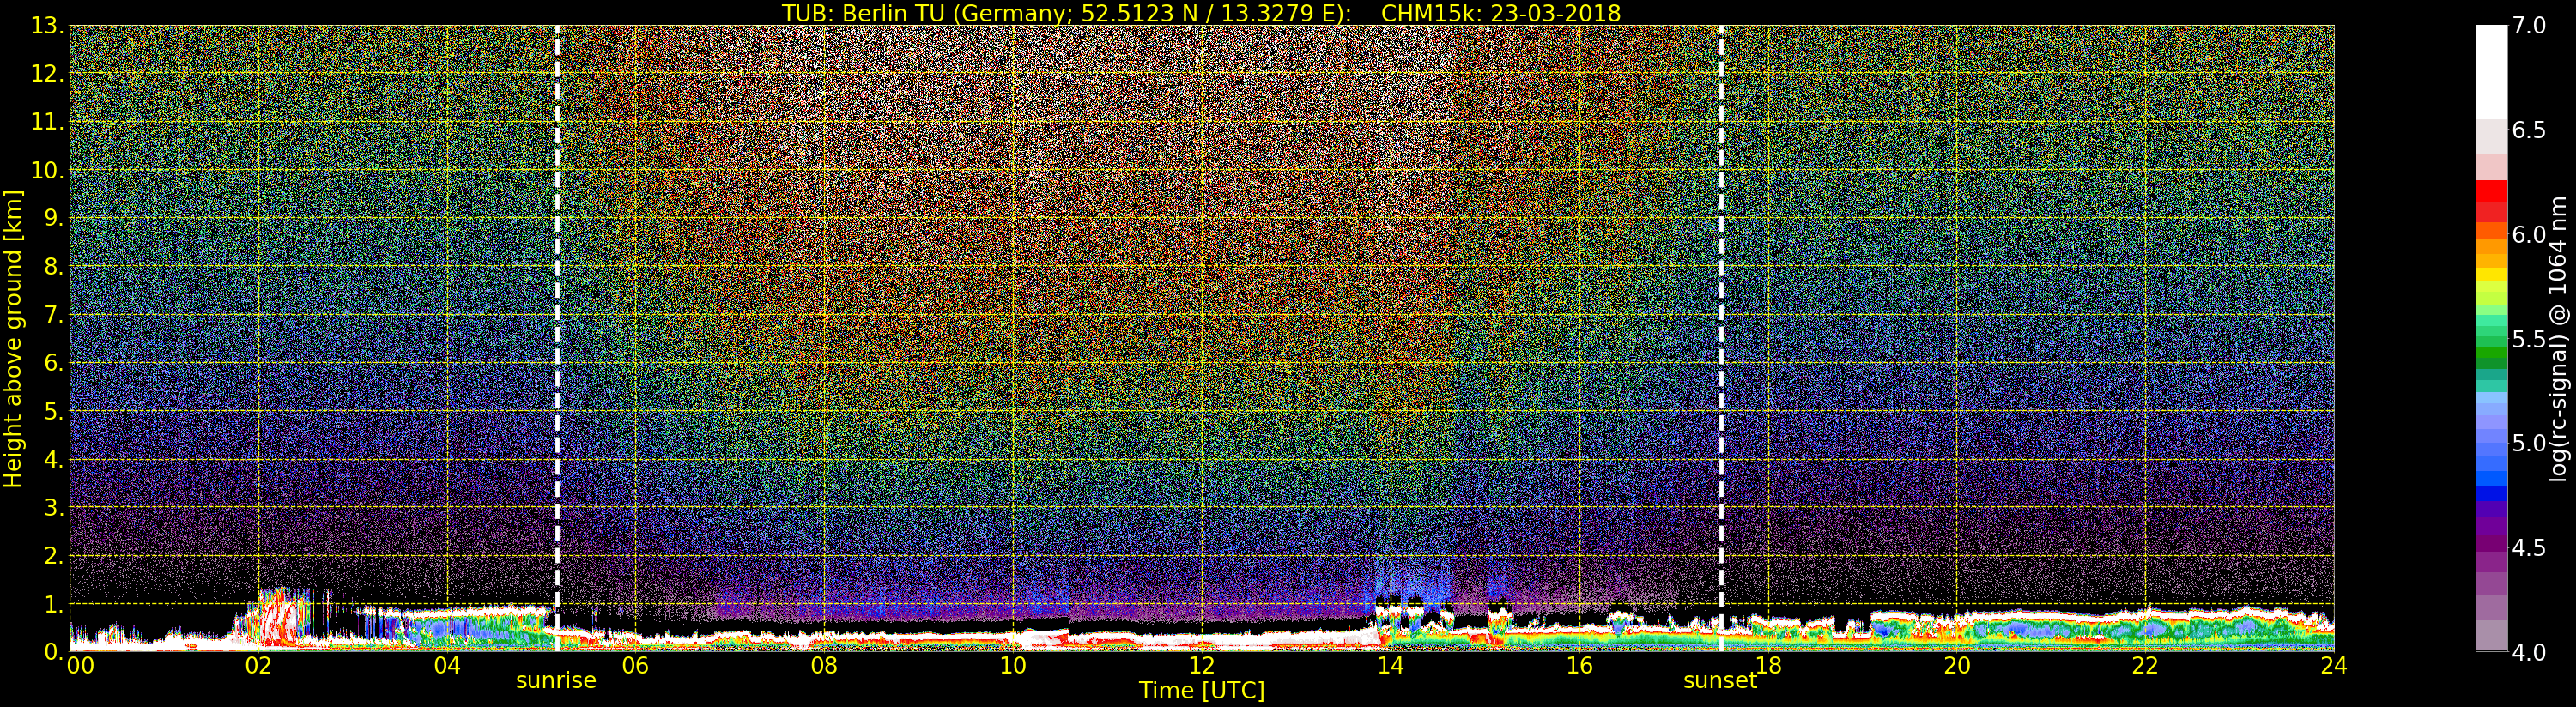Click the time axis tick '24'
The height and width of the screenshot is (707, 2576).
tap(2333, 666)
